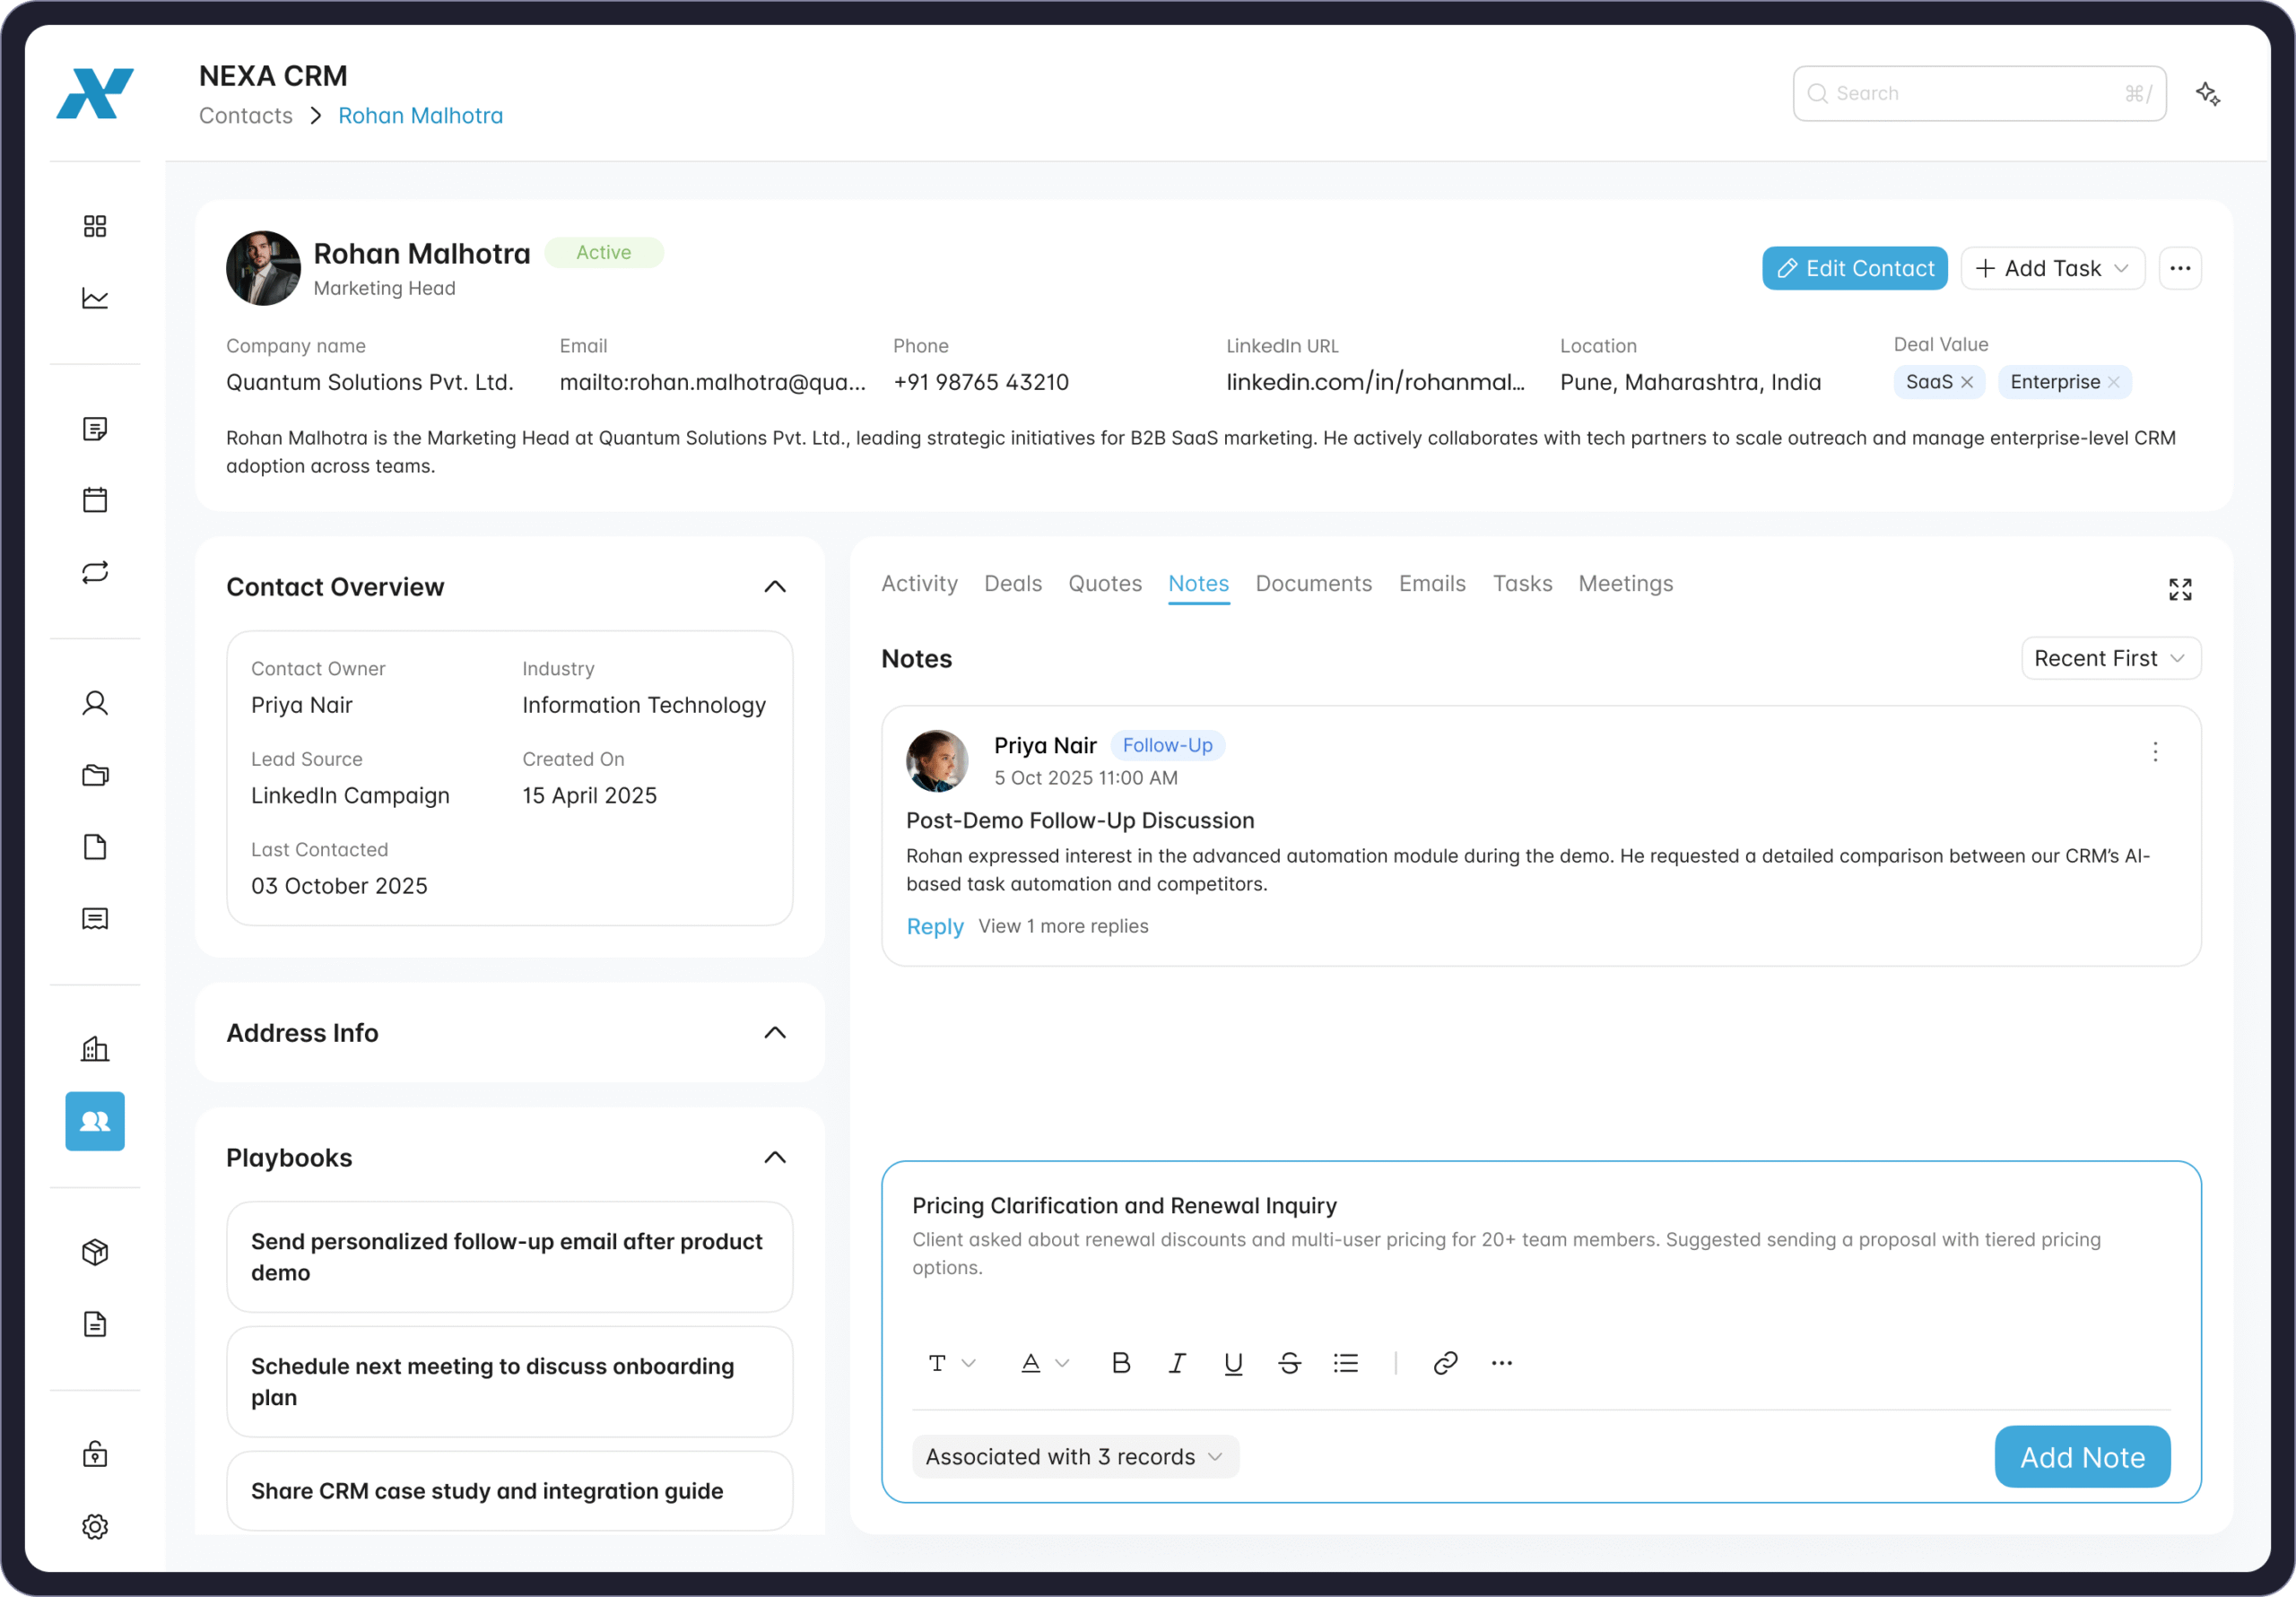The image size is (2296, 1597).
Task: Remove the SaaS deal tag
Action: pyautogui.click(x=1967, y=382)
